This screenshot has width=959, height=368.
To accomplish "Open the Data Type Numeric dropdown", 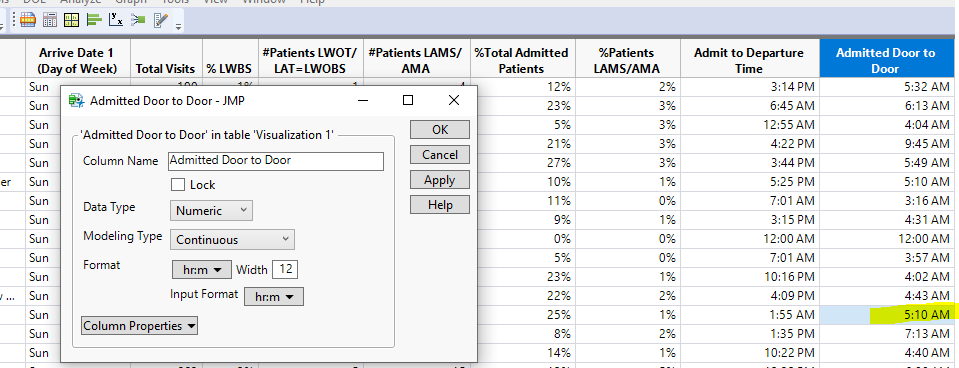I will (211, 210).
